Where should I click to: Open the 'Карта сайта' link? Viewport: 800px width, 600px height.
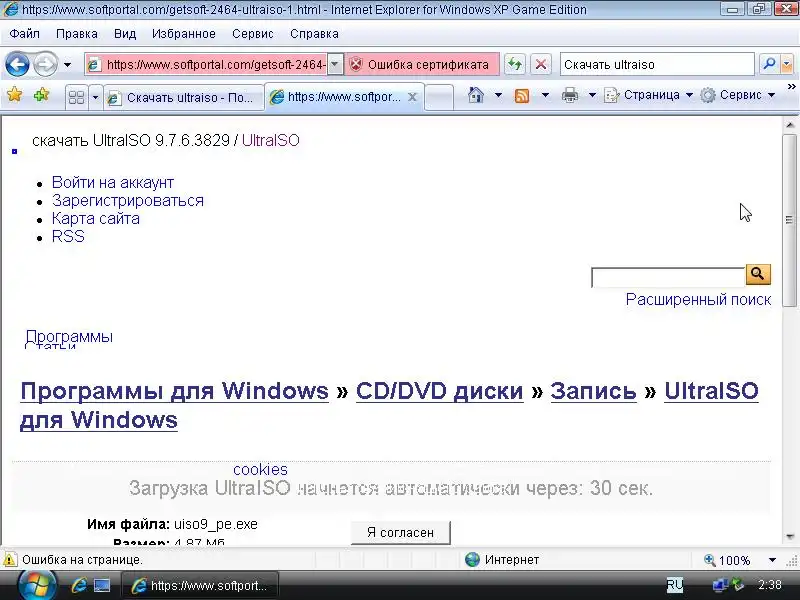coord(95,218)
